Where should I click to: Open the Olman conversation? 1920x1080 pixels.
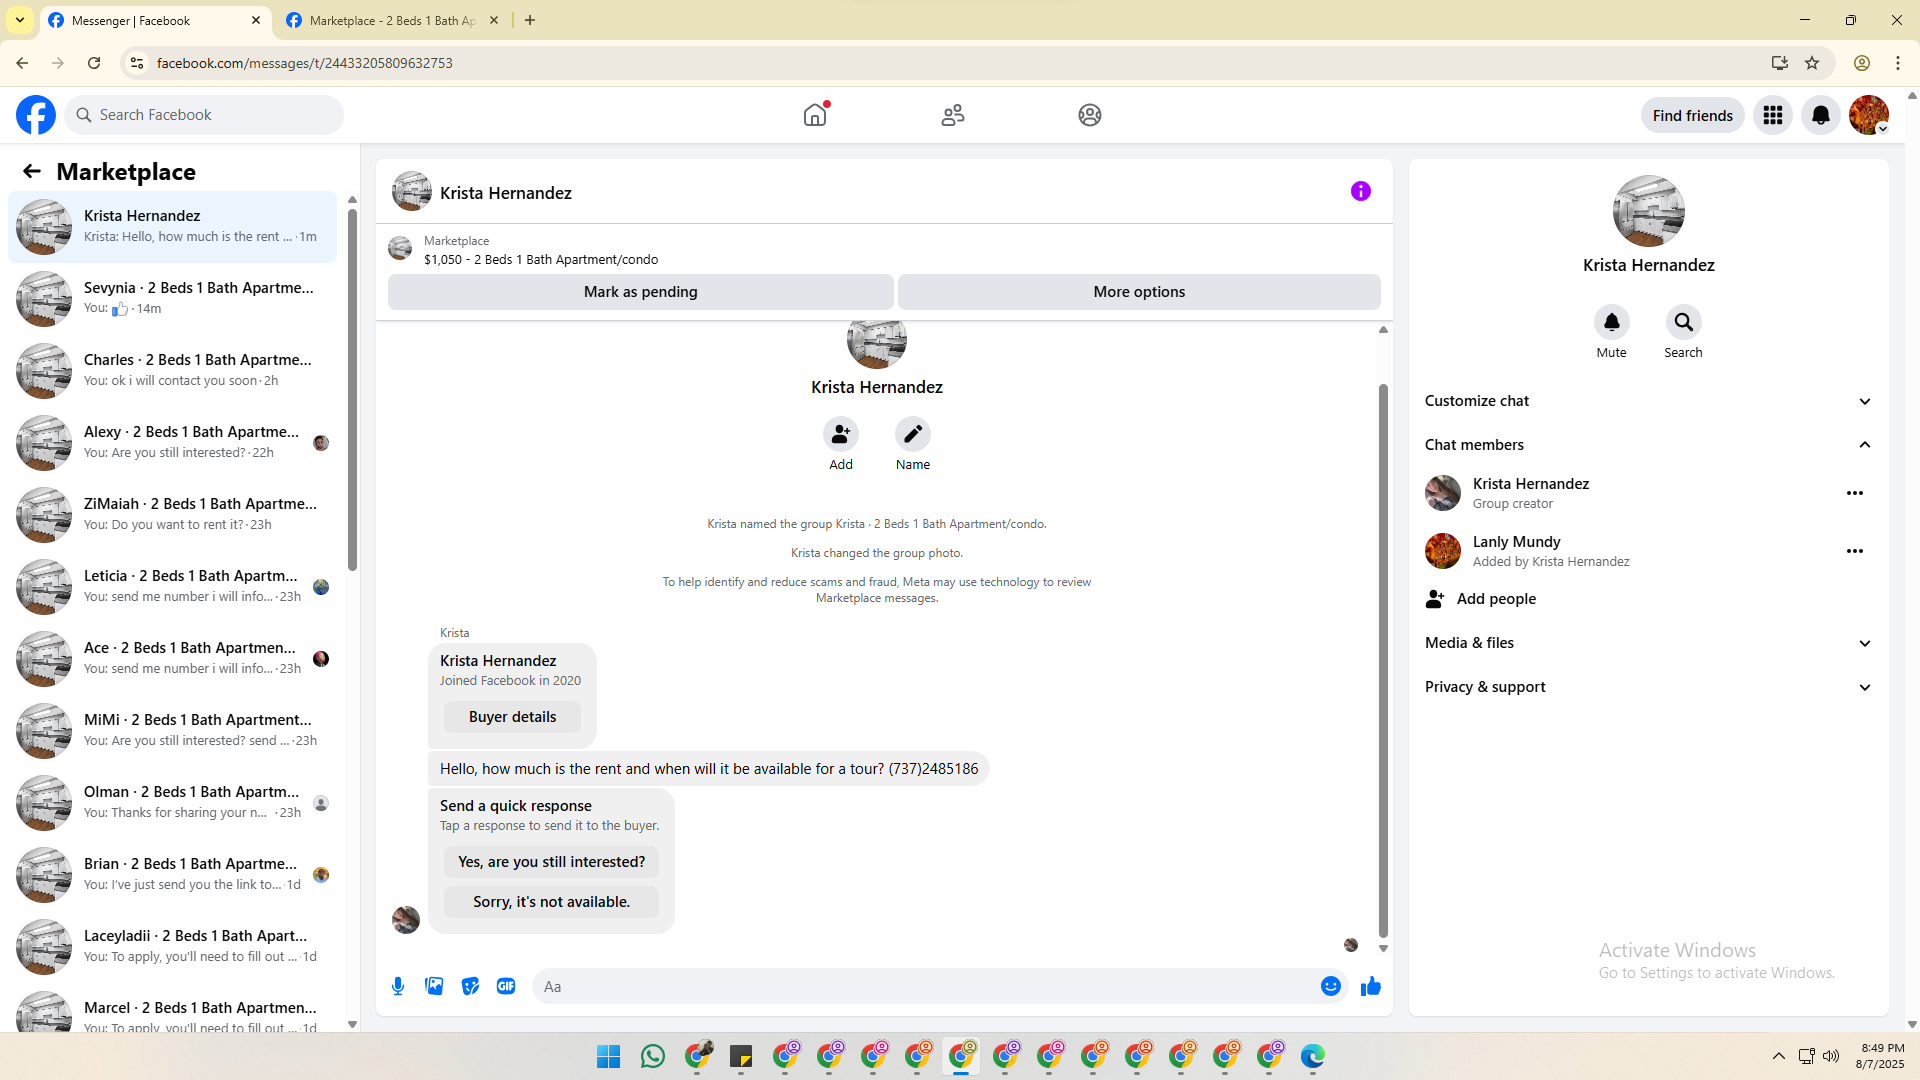tap(173, 803)
